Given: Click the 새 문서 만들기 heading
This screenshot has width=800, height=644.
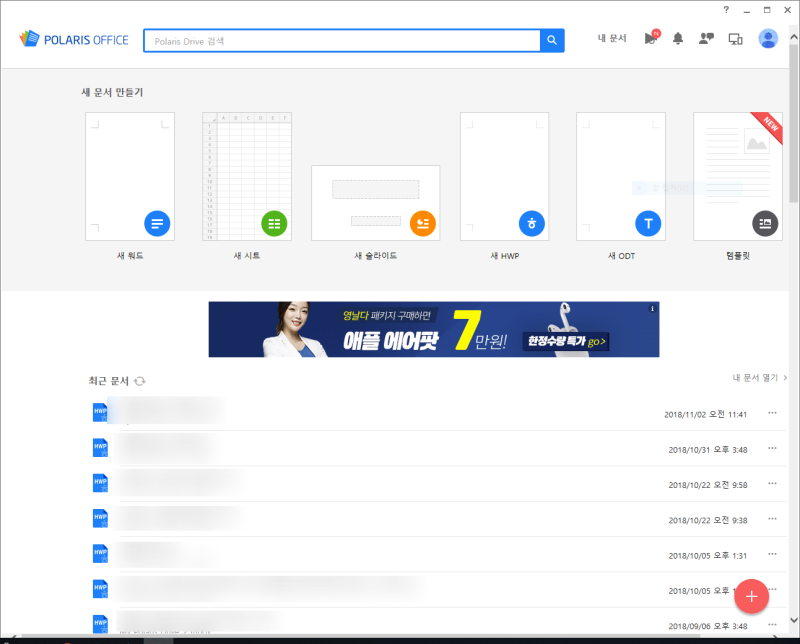Looking at the screenshot, I should pos(112,92).
